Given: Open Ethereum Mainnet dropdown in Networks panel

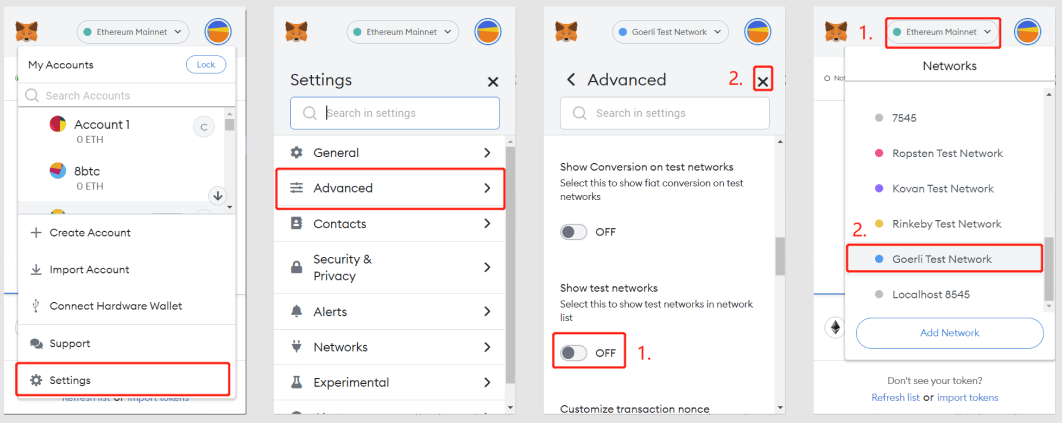Looking at the screenshot, I should coord(943,32).
